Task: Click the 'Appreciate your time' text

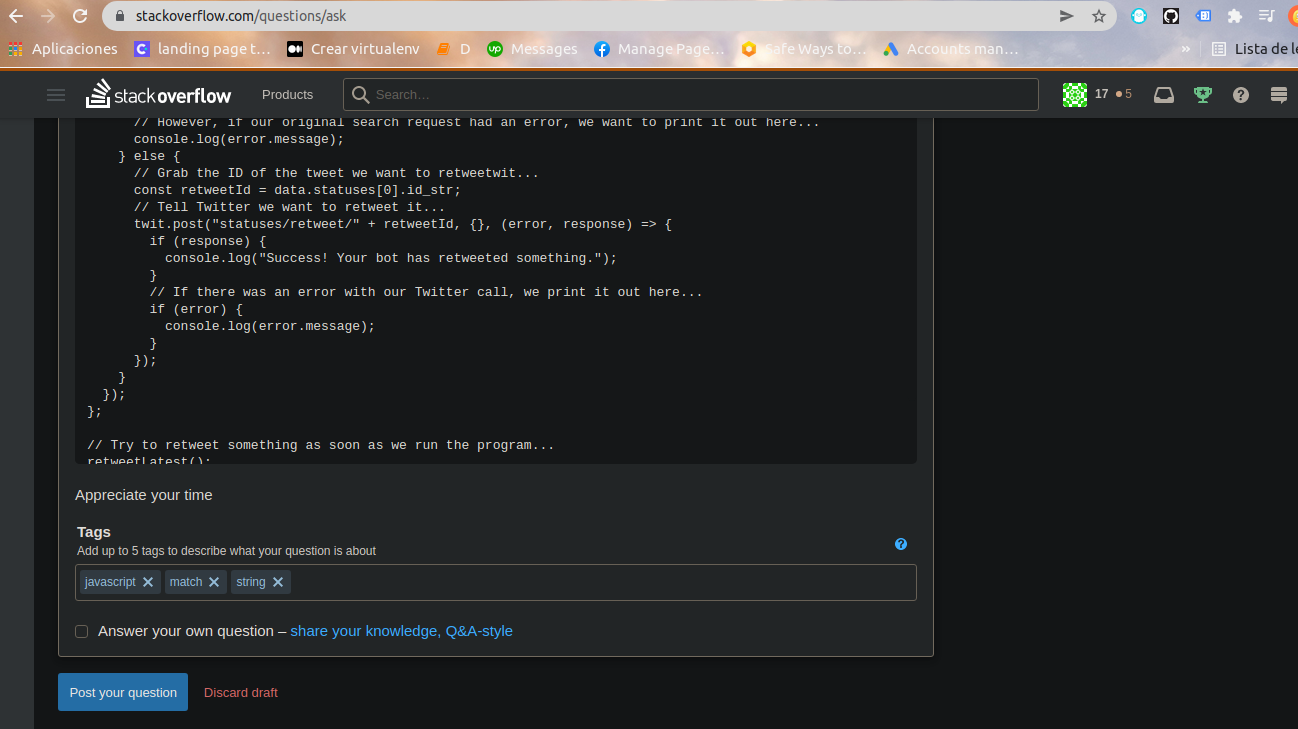Action: pos(144,495)
